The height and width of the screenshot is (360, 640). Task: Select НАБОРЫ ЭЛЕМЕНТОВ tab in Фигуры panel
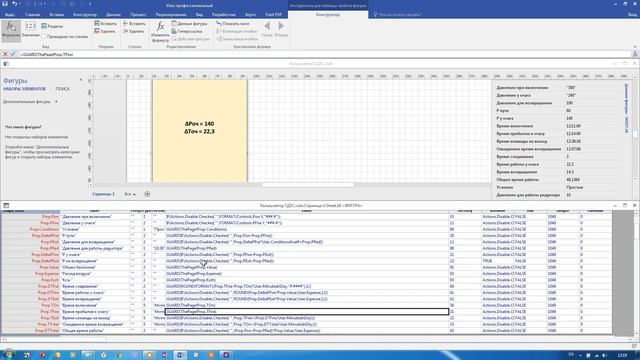coord(24,89)
